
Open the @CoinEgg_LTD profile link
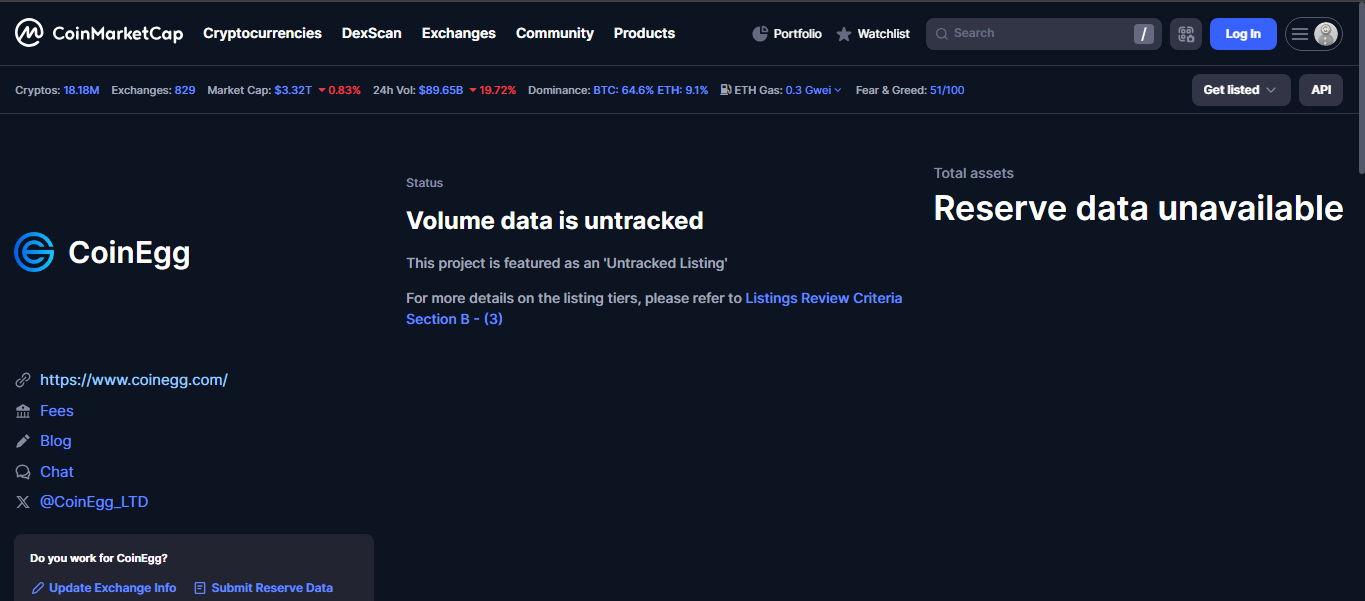point(94,502)
